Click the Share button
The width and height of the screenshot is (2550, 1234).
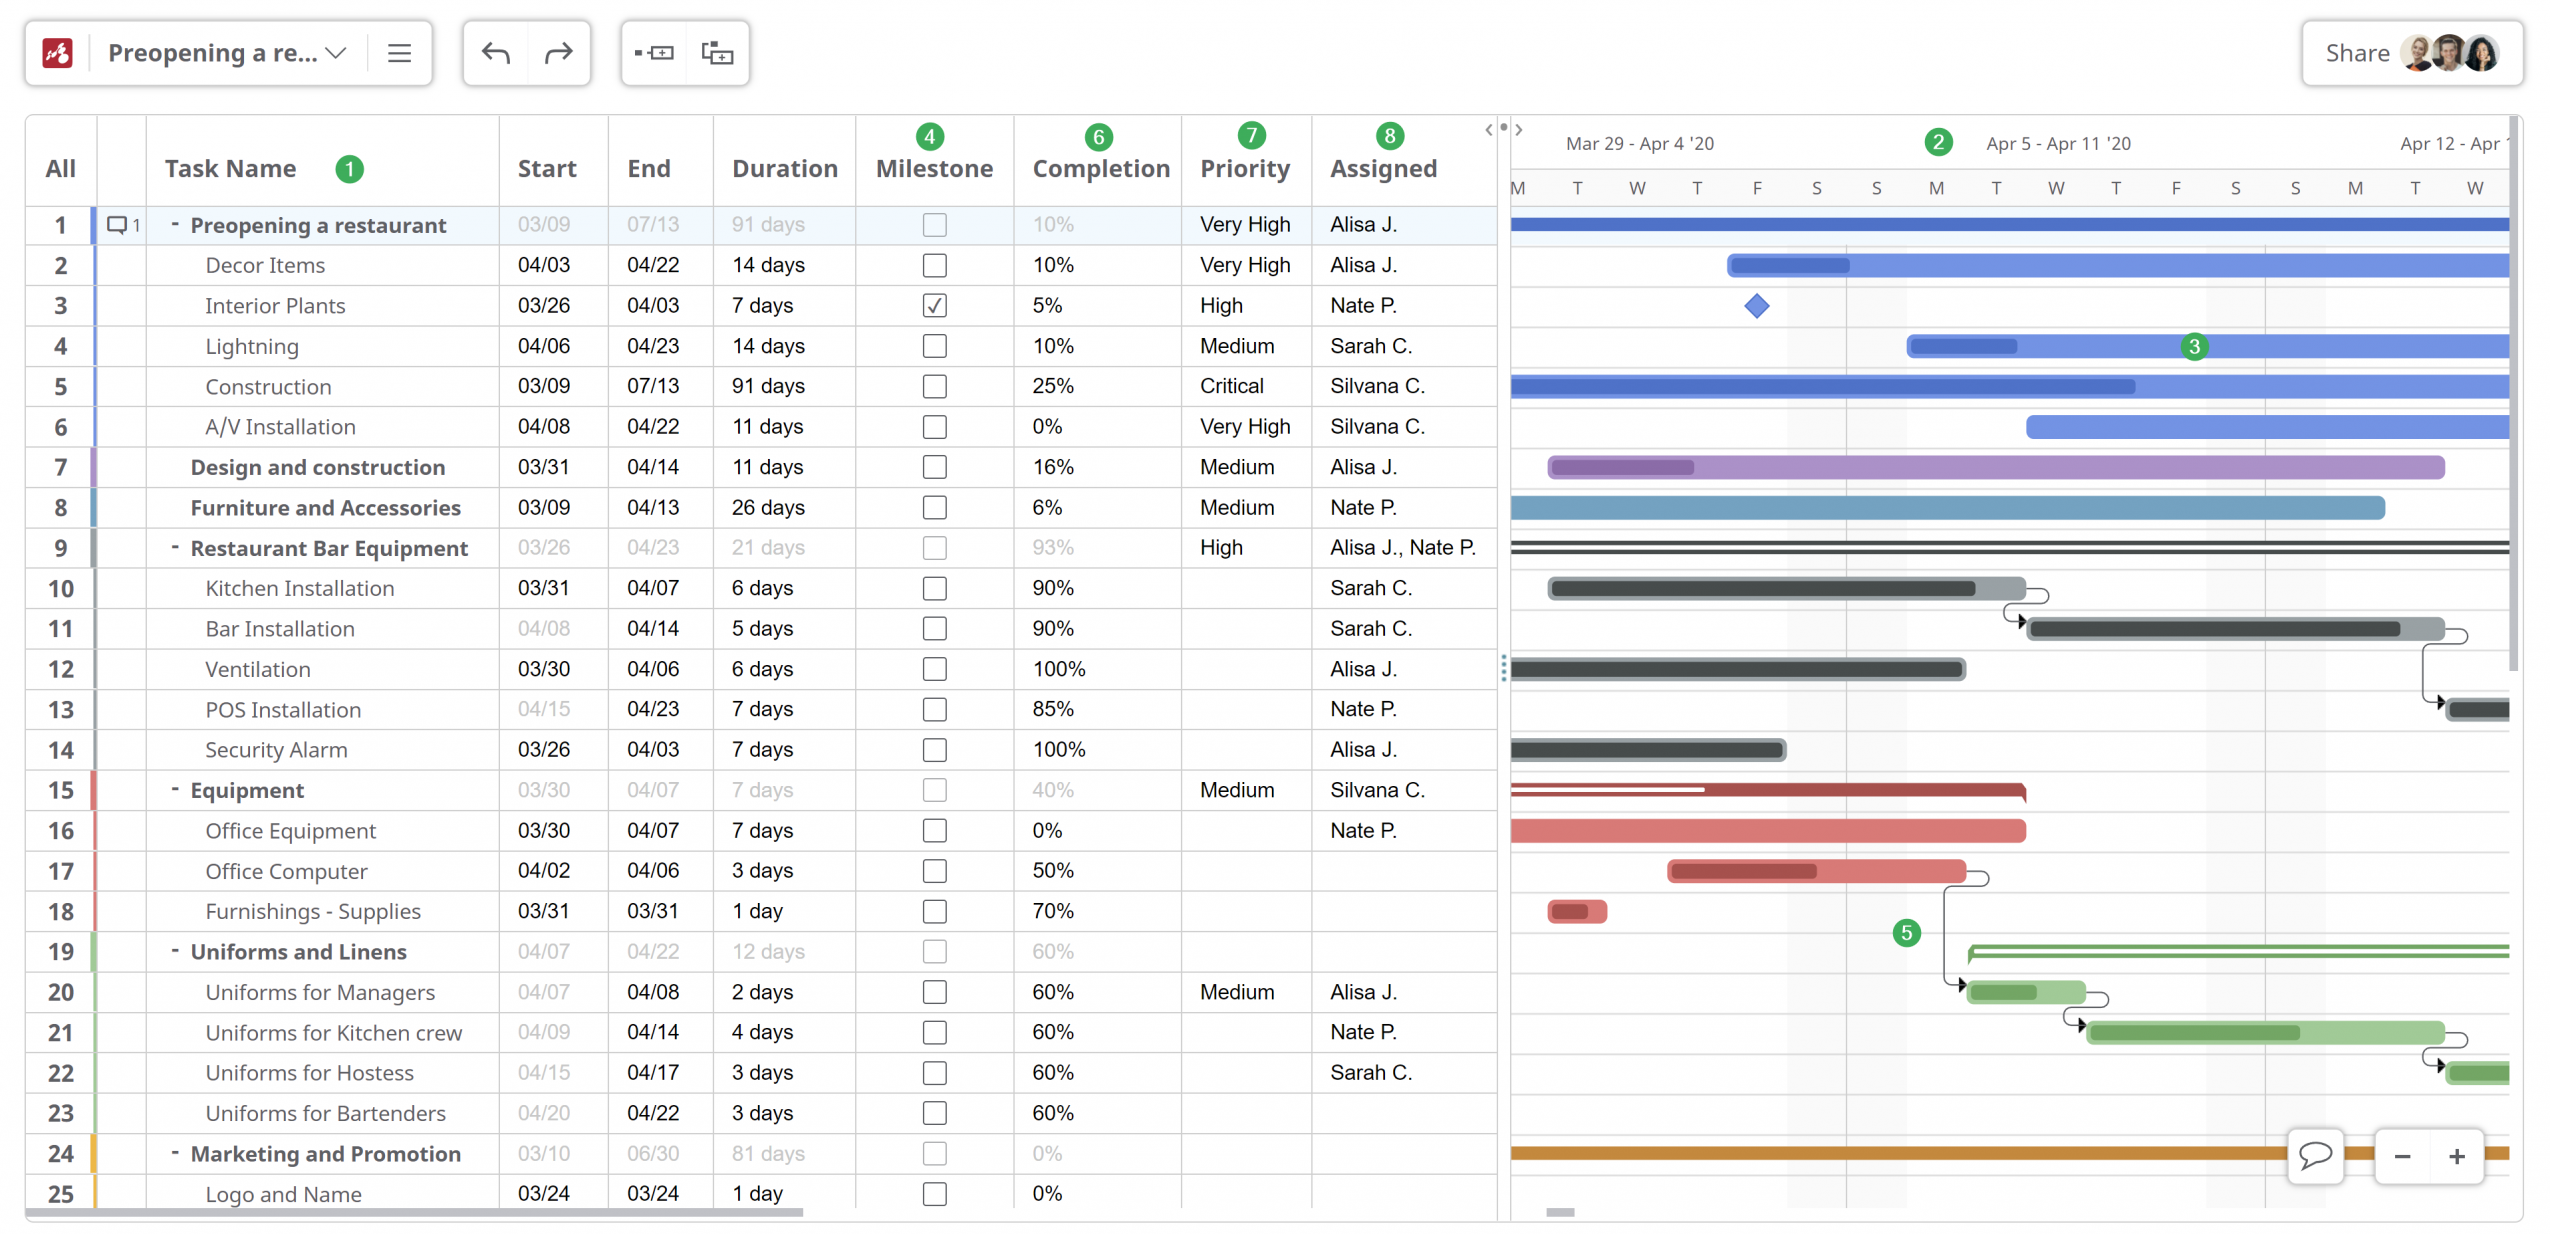pyautogui.click(x=2357, y=53)
